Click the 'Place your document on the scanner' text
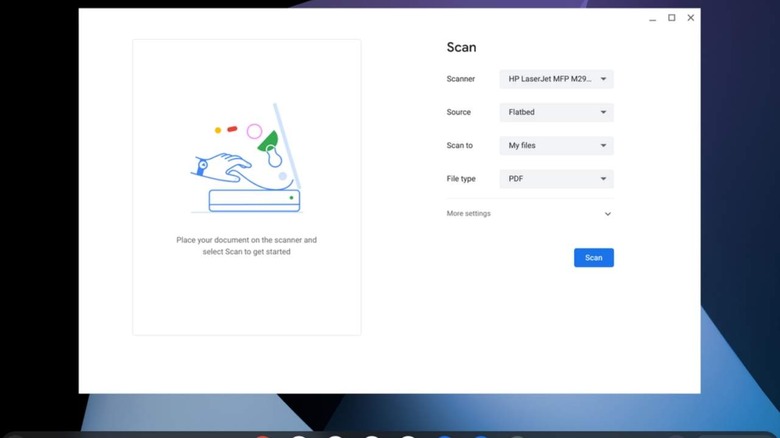Image resolution: width=780 pixels, height=438 pixels. tap(246, 246)
